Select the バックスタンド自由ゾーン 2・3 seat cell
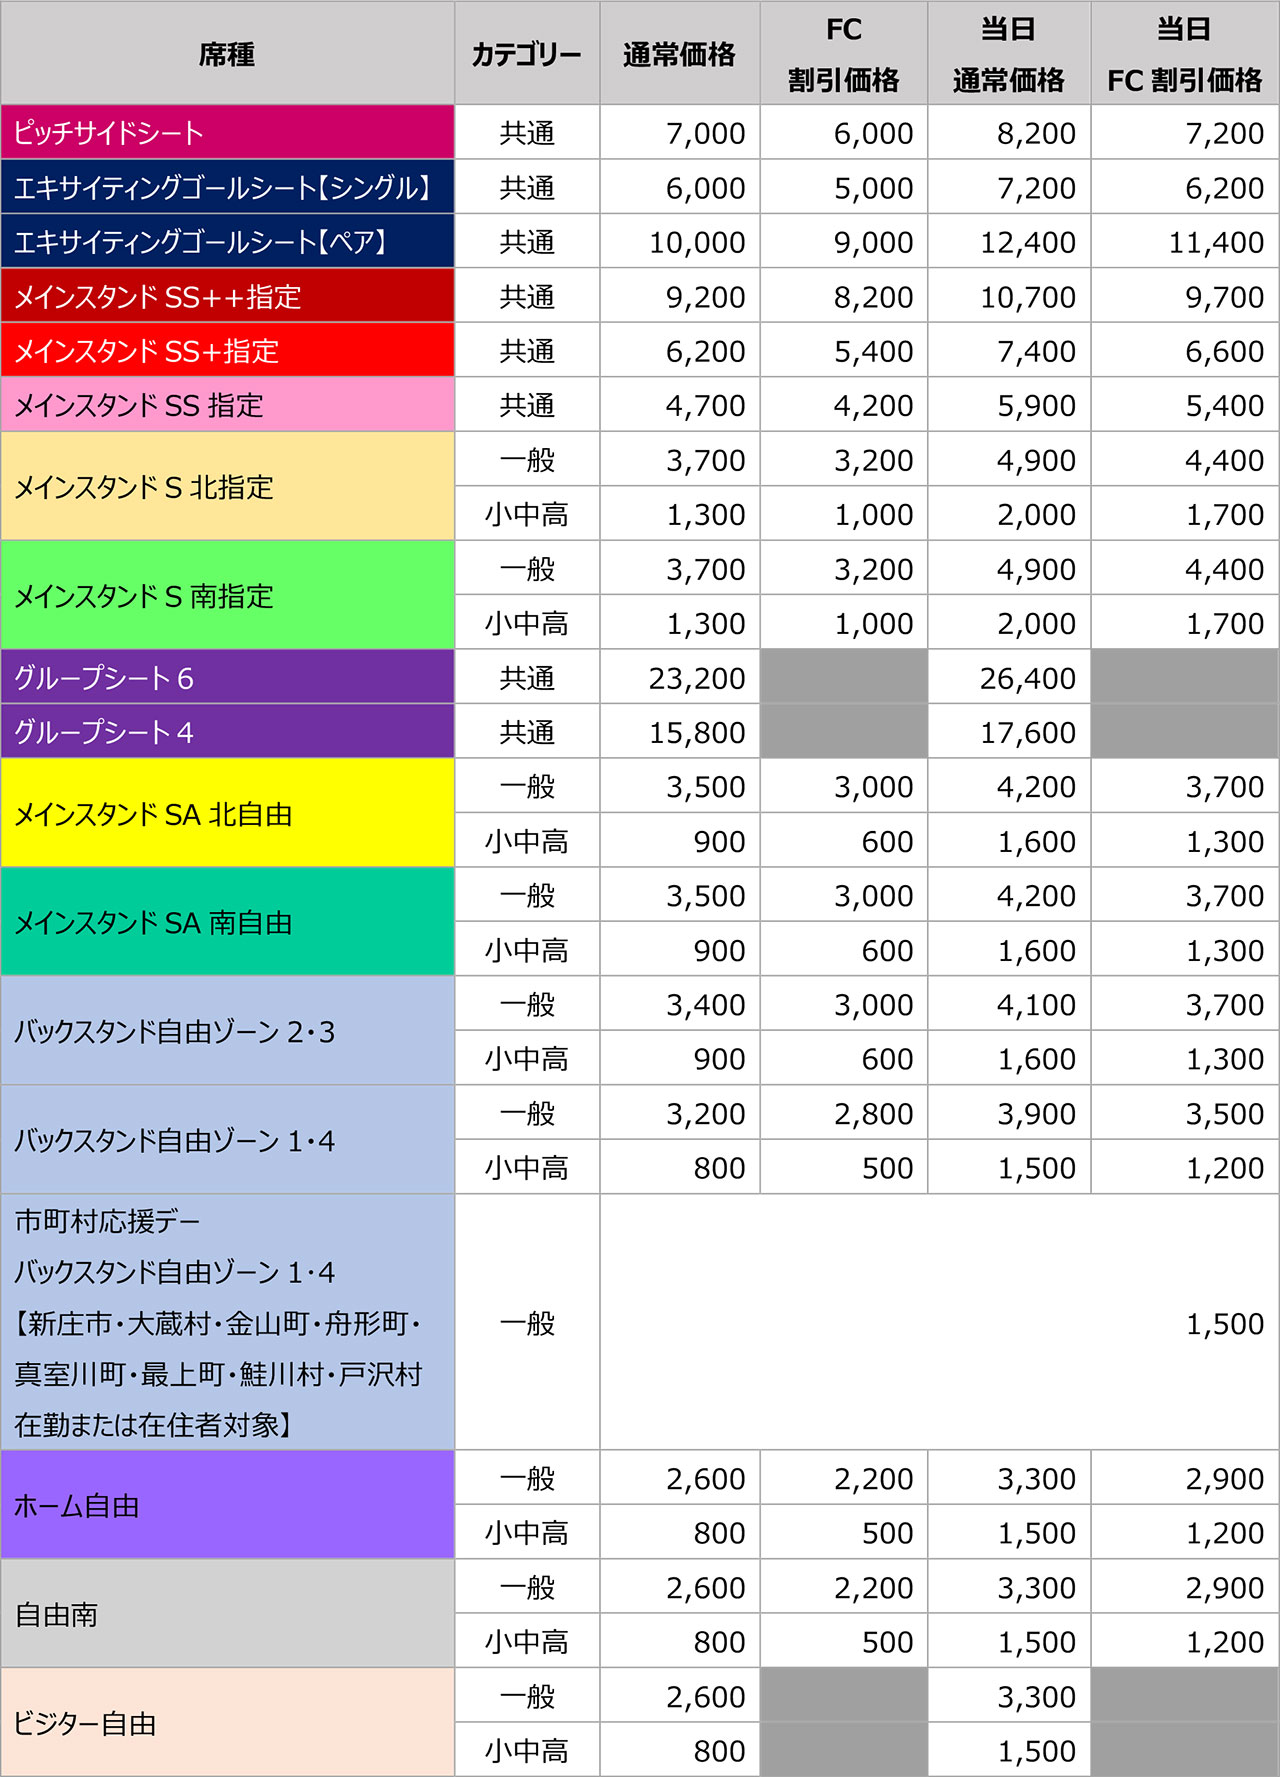This screenshot has height=1777, width=1280. [x=227, y=1031]
